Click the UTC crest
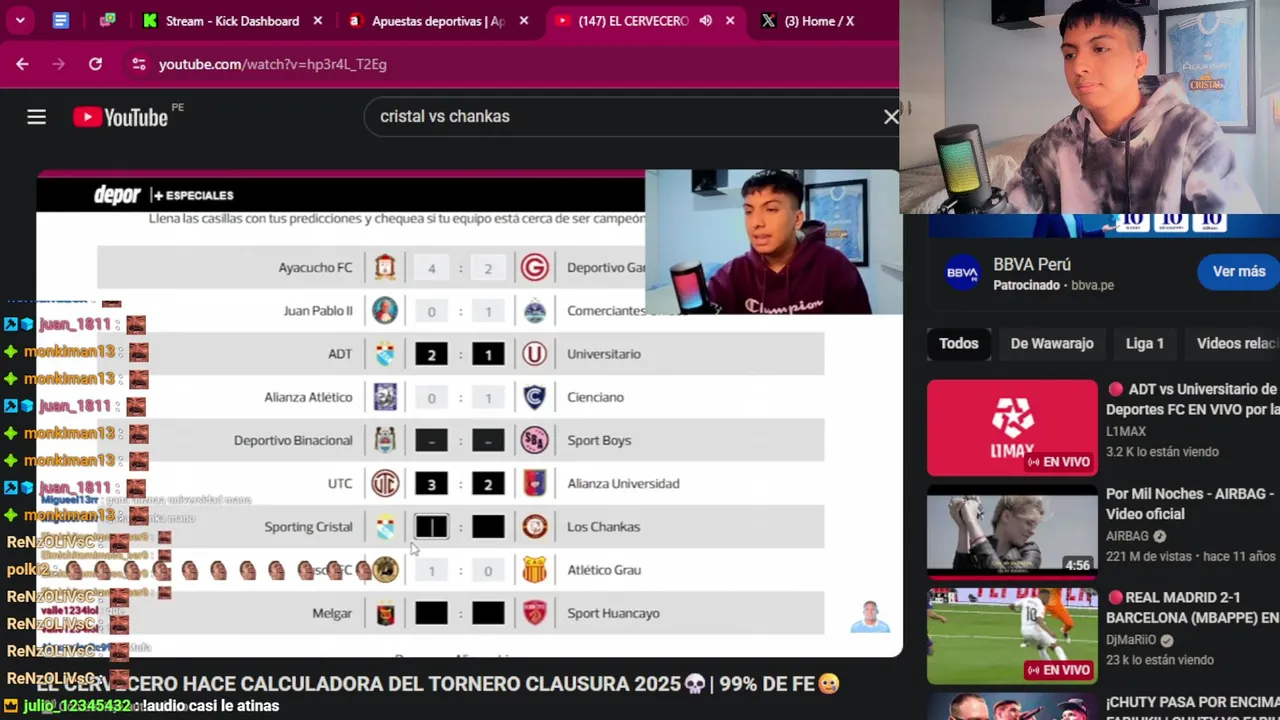This screenshot has height=720, width=1280. click(x=385, y=484)
